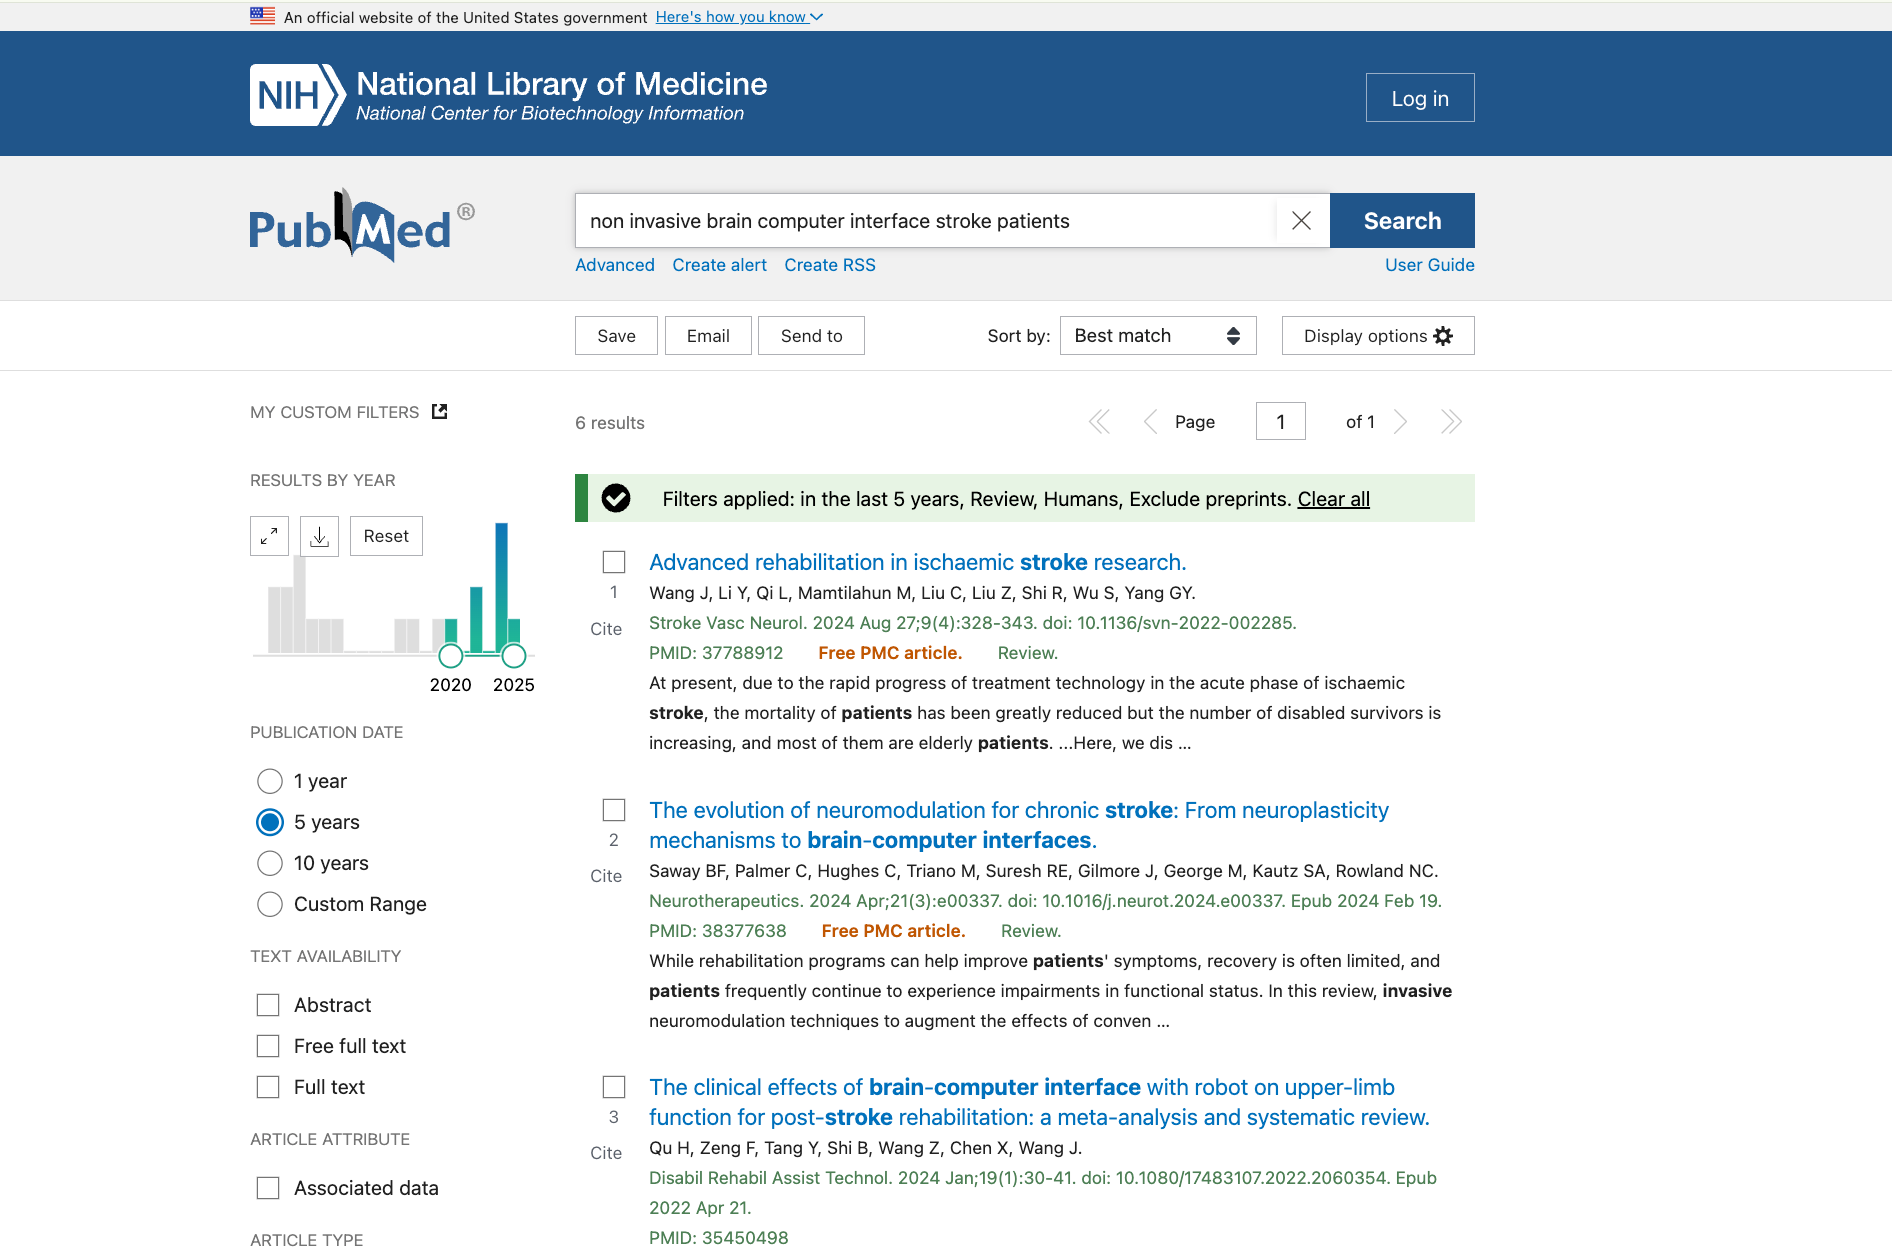1892x1251 pixels.
Task: Click the page number input field
Action: pos(1280,421)
